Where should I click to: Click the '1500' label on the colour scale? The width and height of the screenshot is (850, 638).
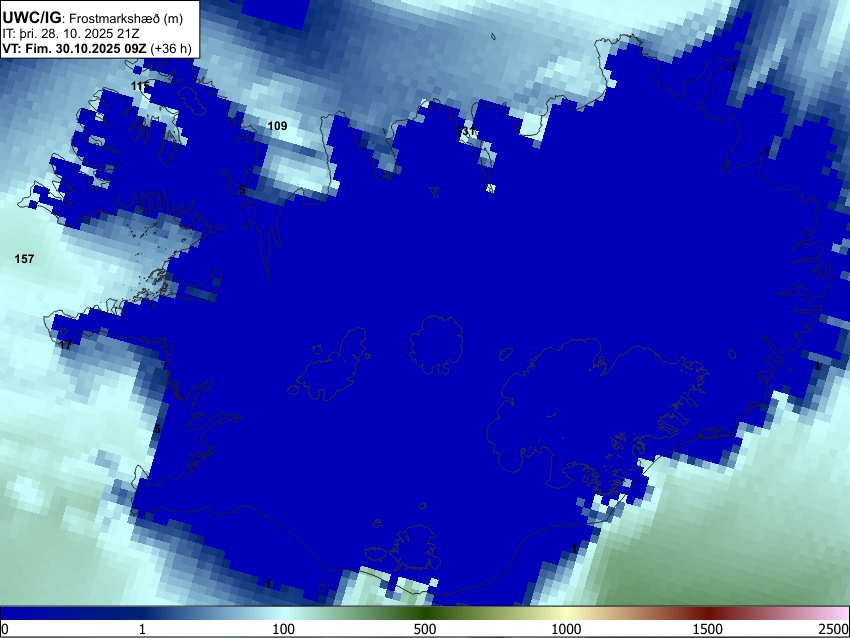point(707,629)
